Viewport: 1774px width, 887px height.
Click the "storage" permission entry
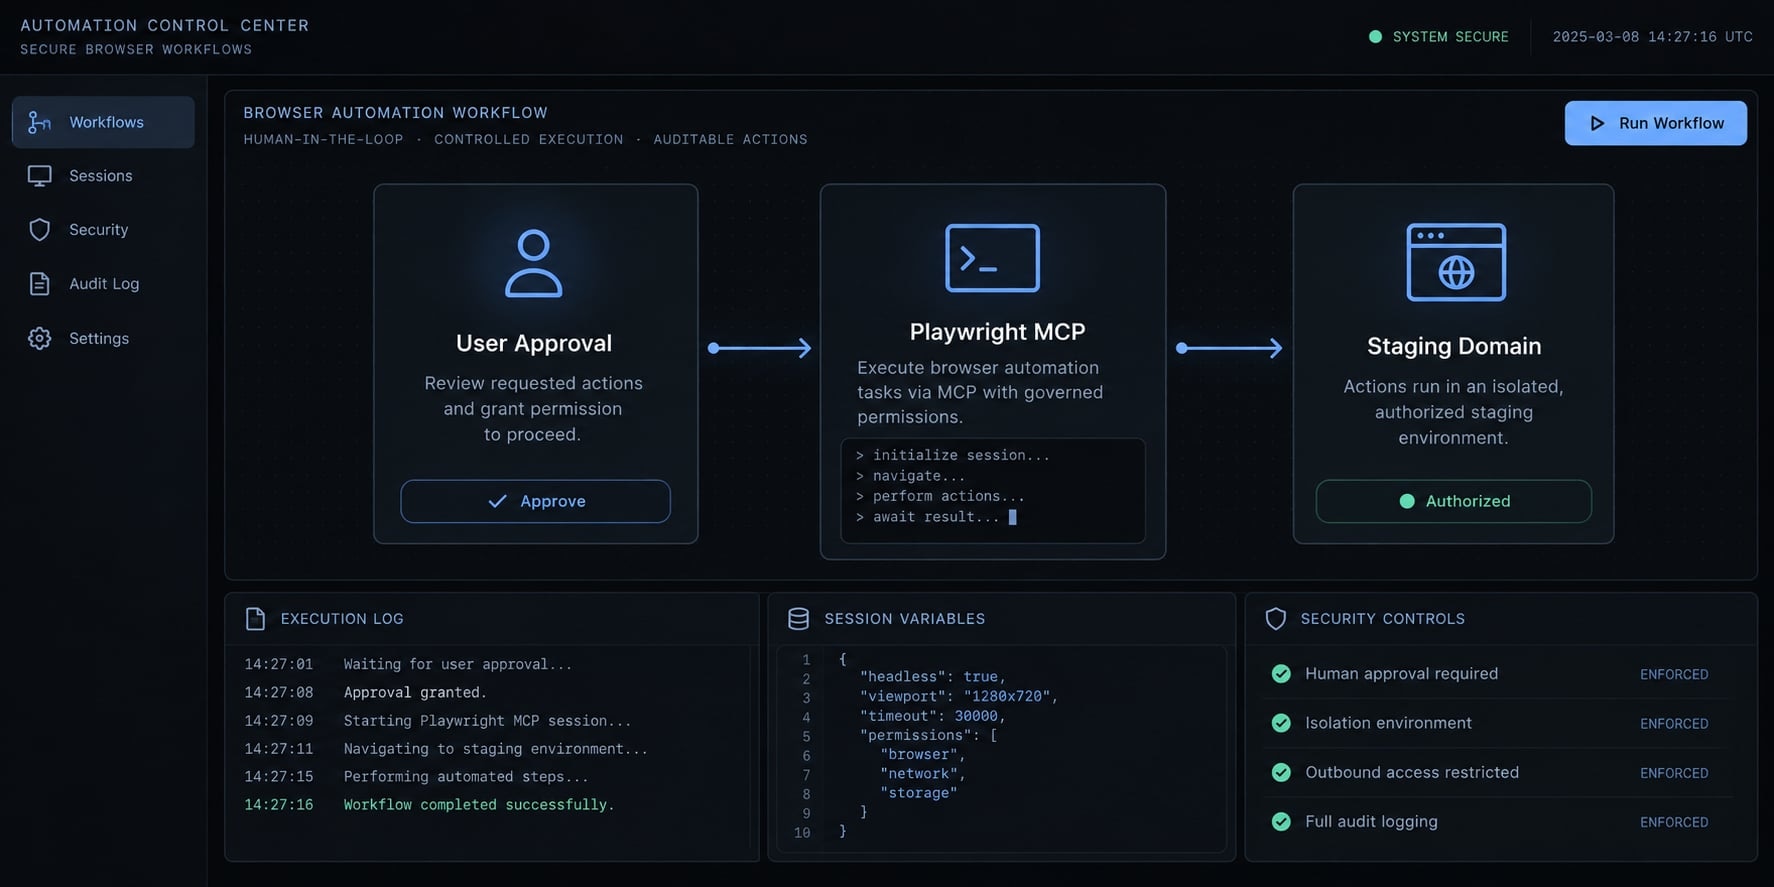click(919, 793)
